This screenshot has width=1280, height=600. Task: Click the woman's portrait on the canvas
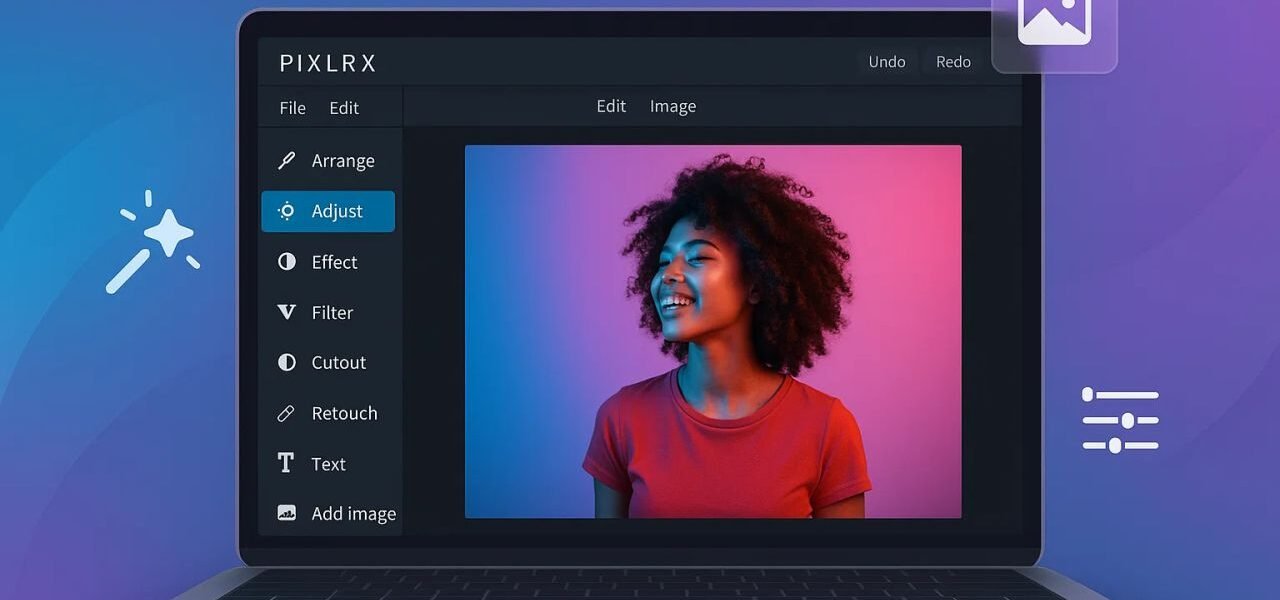(713, 330)
